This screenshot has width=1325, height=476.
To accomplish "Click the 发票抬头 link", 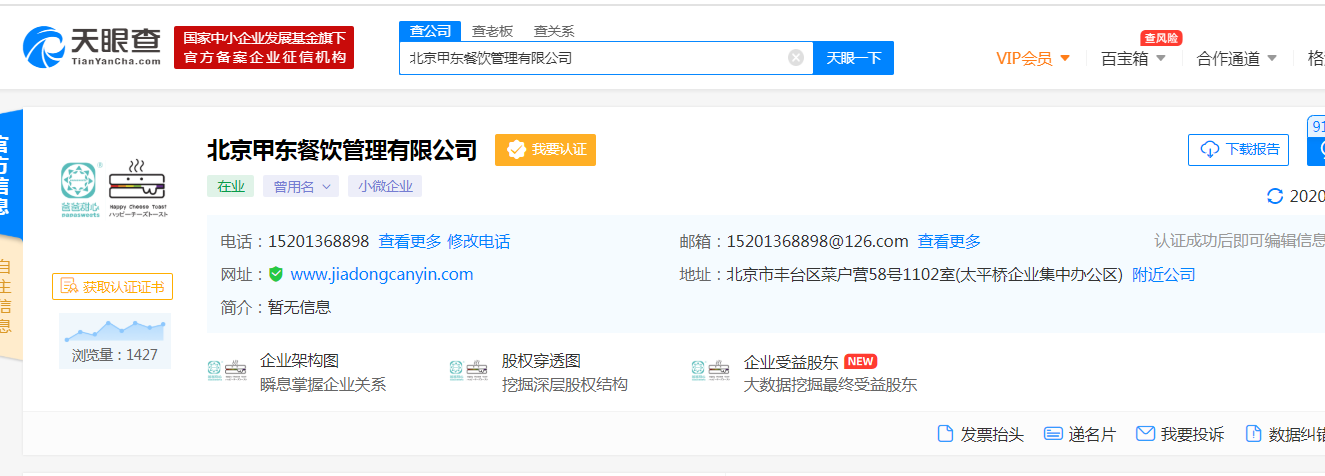I will (x=992, y=434).
